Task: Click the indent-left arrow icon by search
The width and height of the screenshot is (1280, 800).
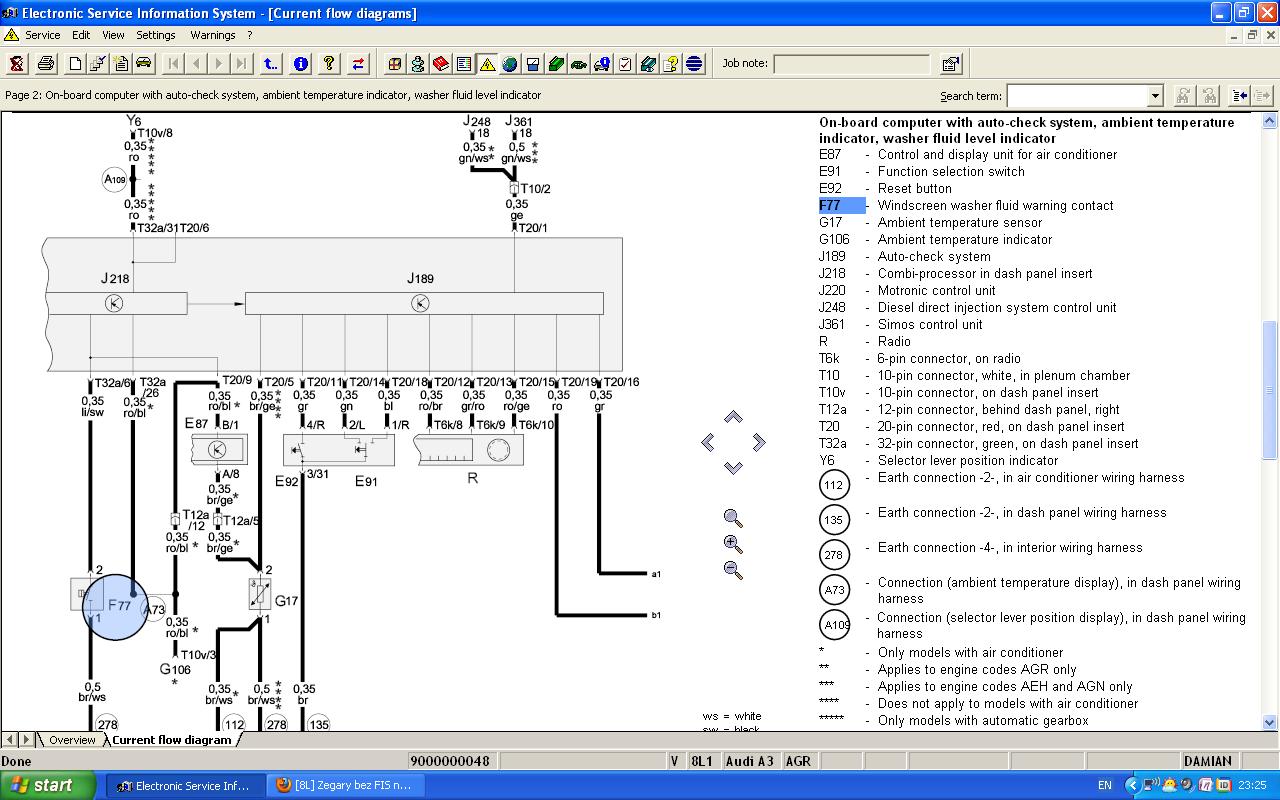Action: click(x=1240, y=96)
